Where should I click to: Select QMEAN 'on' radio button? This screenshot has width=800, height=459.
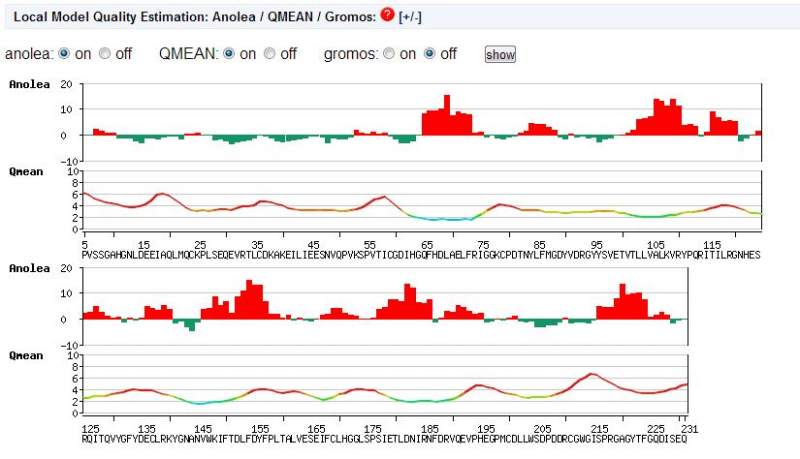(x=229, y=53)
